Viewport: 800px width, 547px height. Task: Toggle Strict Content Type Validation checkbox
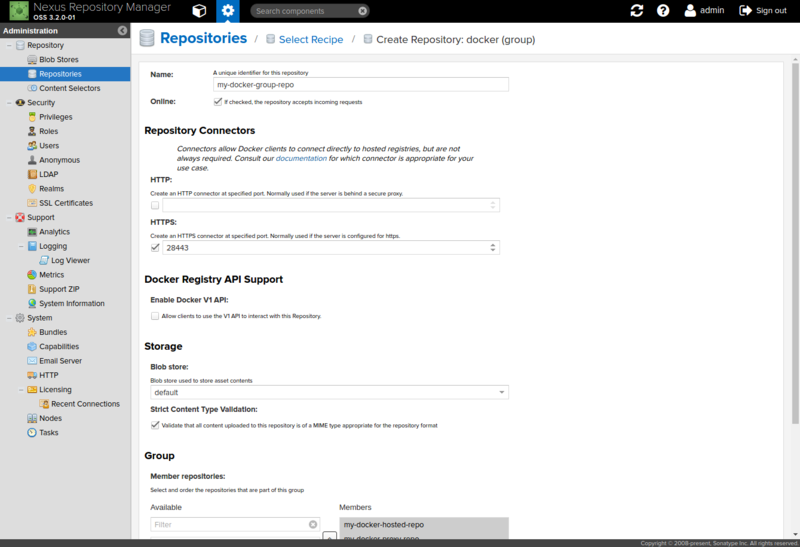tap(155, 425)
